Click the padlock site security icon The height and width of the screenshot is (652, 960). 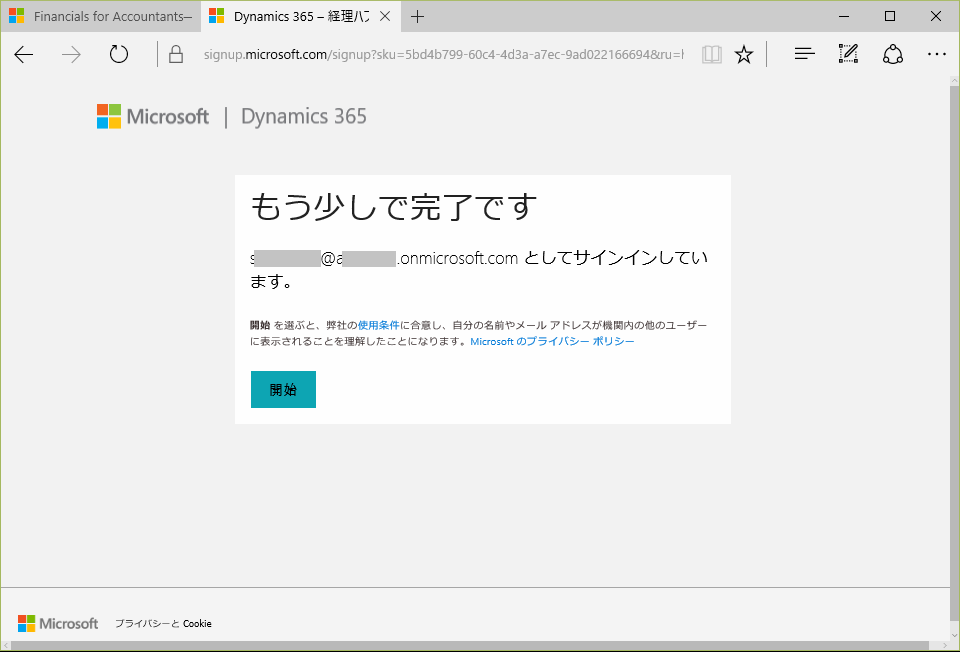176,54
